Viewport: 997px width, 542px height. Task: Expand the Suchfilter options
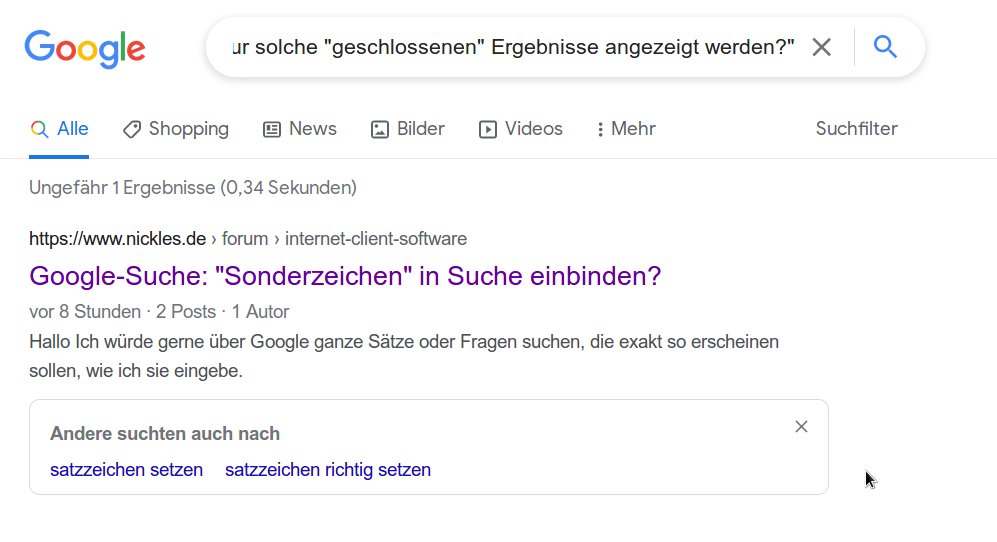pos(856,129)
